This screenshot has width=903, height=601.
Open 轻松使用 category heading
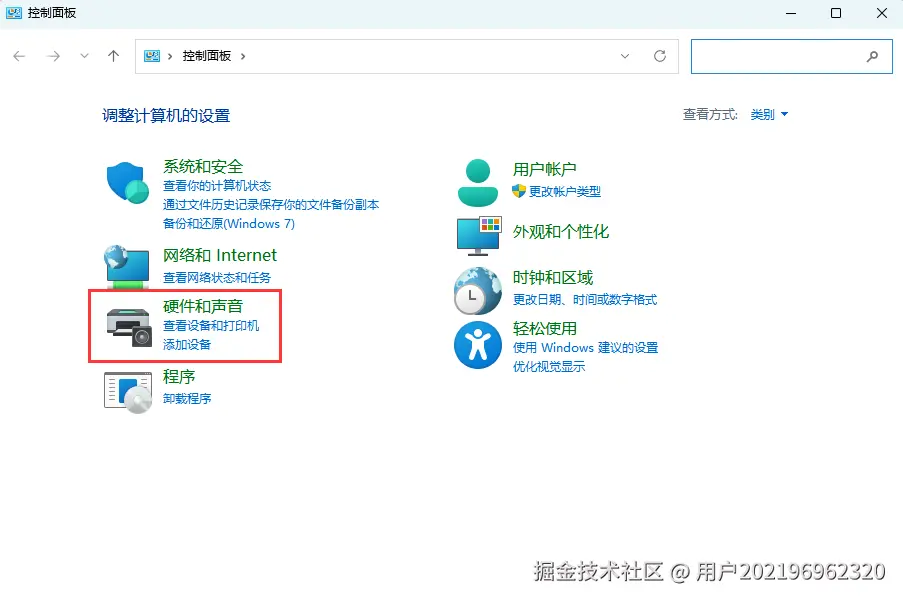coord(544,329)
